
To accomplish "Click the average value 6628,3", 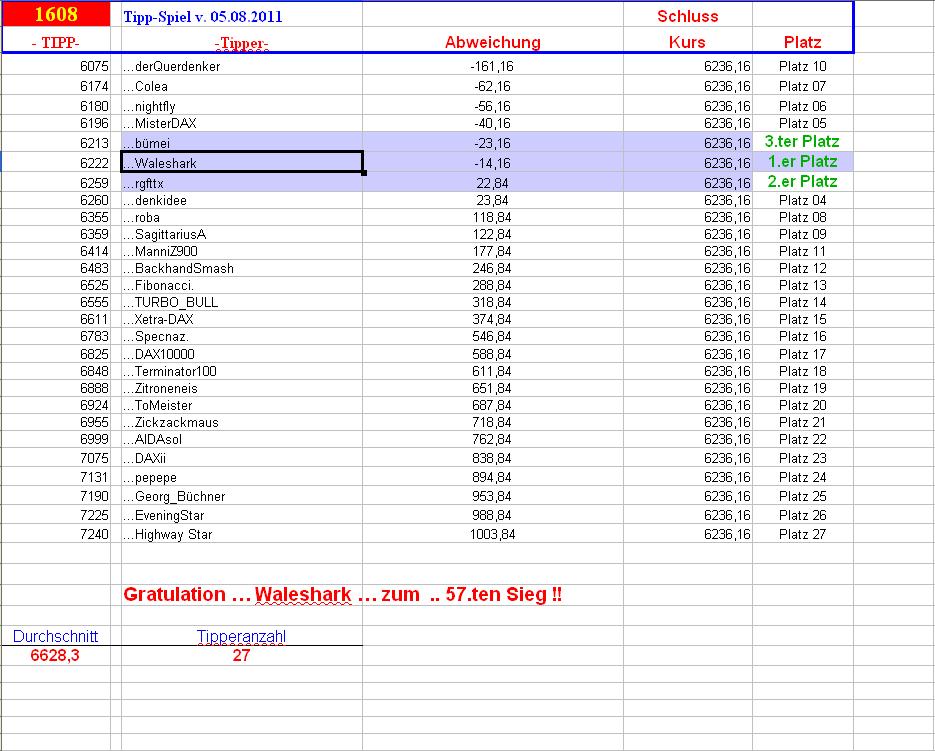I will pos(55,656).
